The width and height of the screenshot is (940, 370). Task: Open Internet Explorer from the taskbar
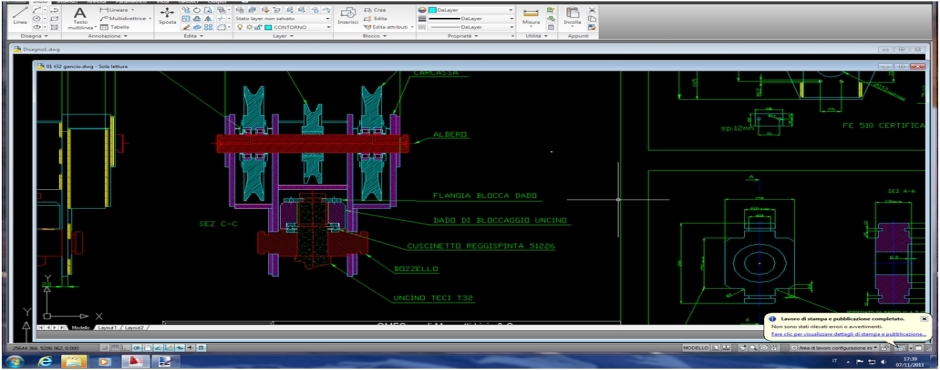[46, 362]
